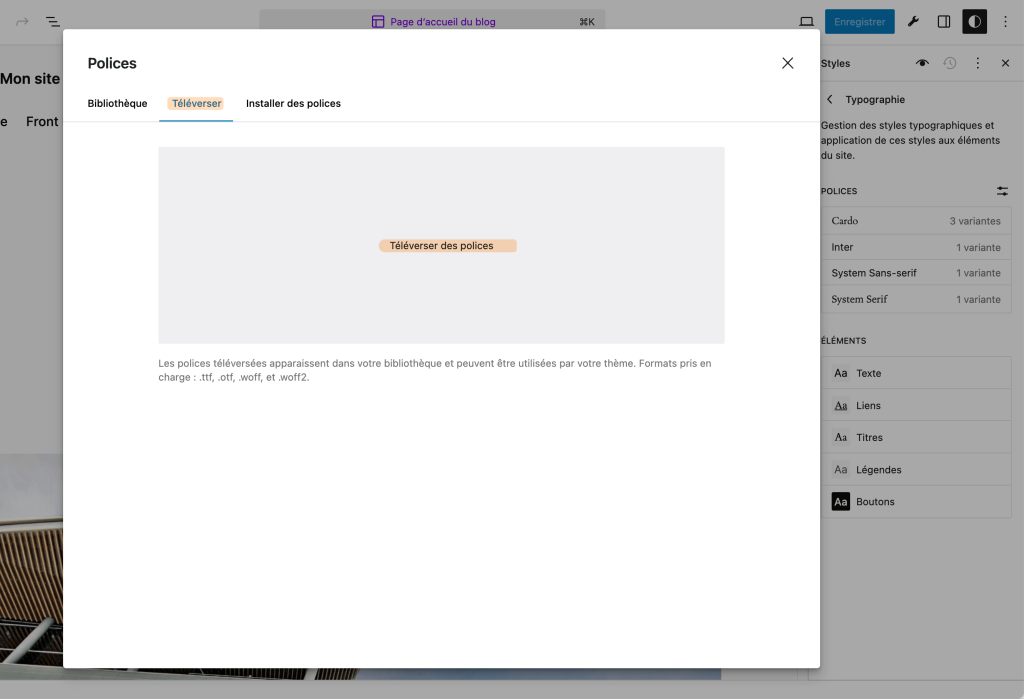Click the Enregistrer button

(x=859, y=22)
